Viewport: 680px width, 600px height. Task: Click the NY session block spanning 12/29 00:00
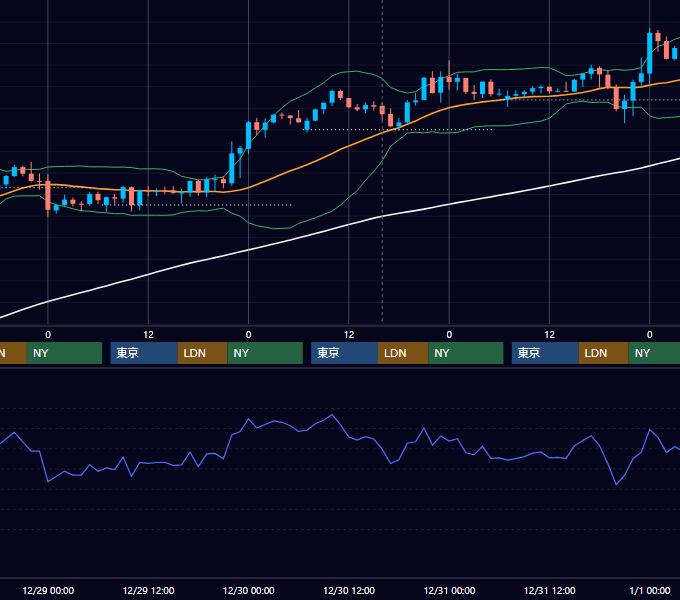pos(64,353)
